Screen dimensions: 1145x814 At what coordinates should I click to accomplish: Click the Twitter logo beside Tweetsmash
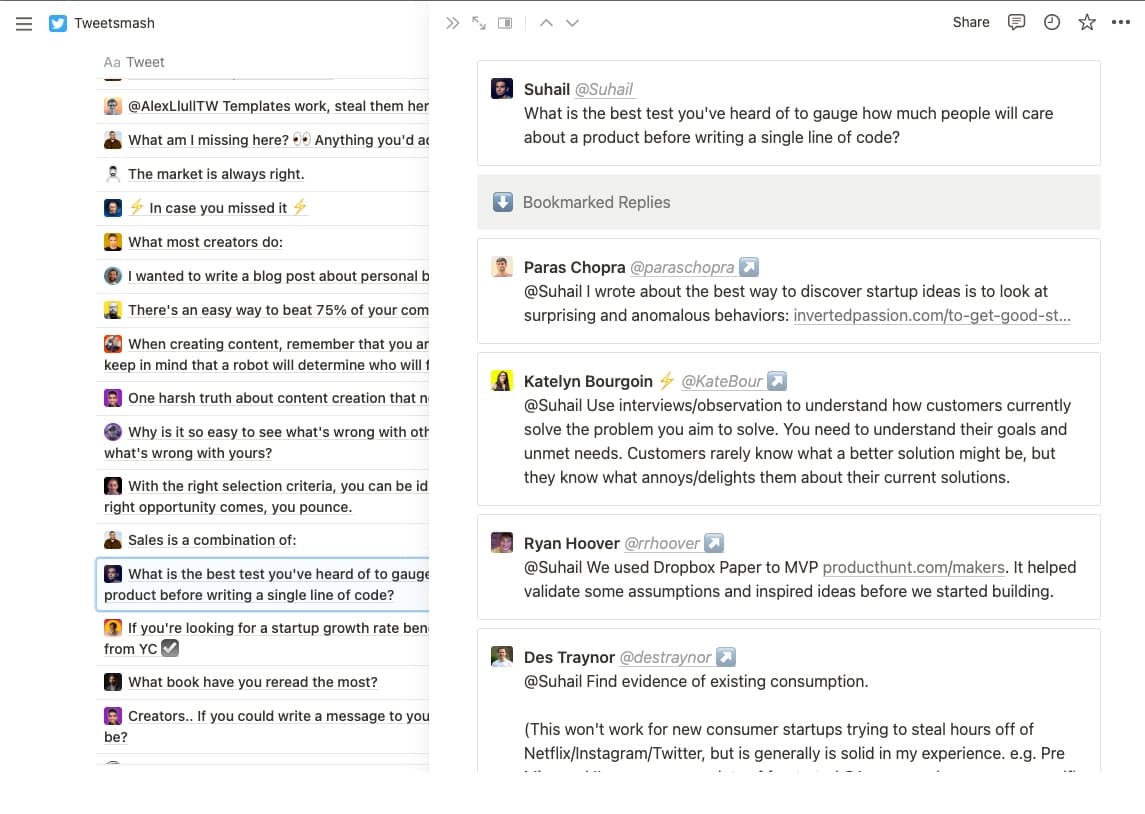pyautogui.click(x=57, y=22)
